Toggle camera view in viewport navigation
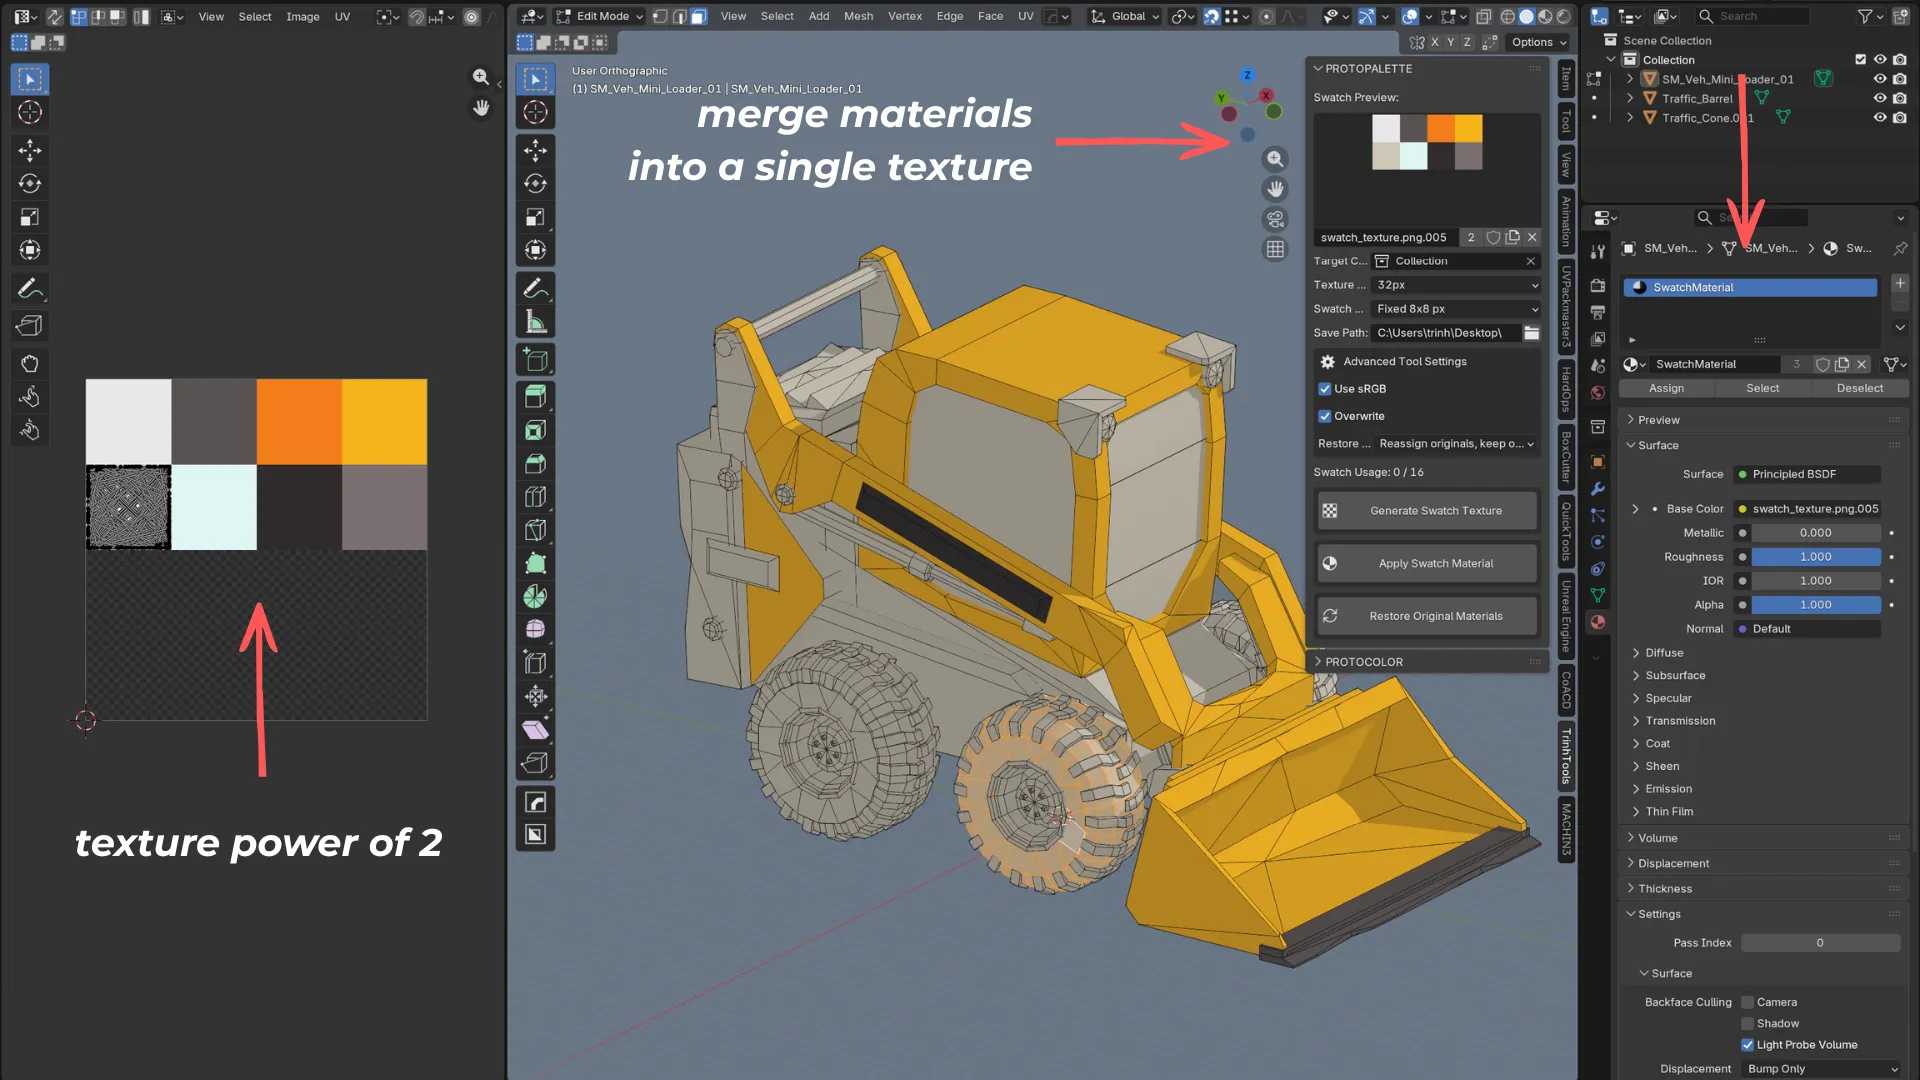This screenshot has height=1080, width=1920. [1275, 219]
